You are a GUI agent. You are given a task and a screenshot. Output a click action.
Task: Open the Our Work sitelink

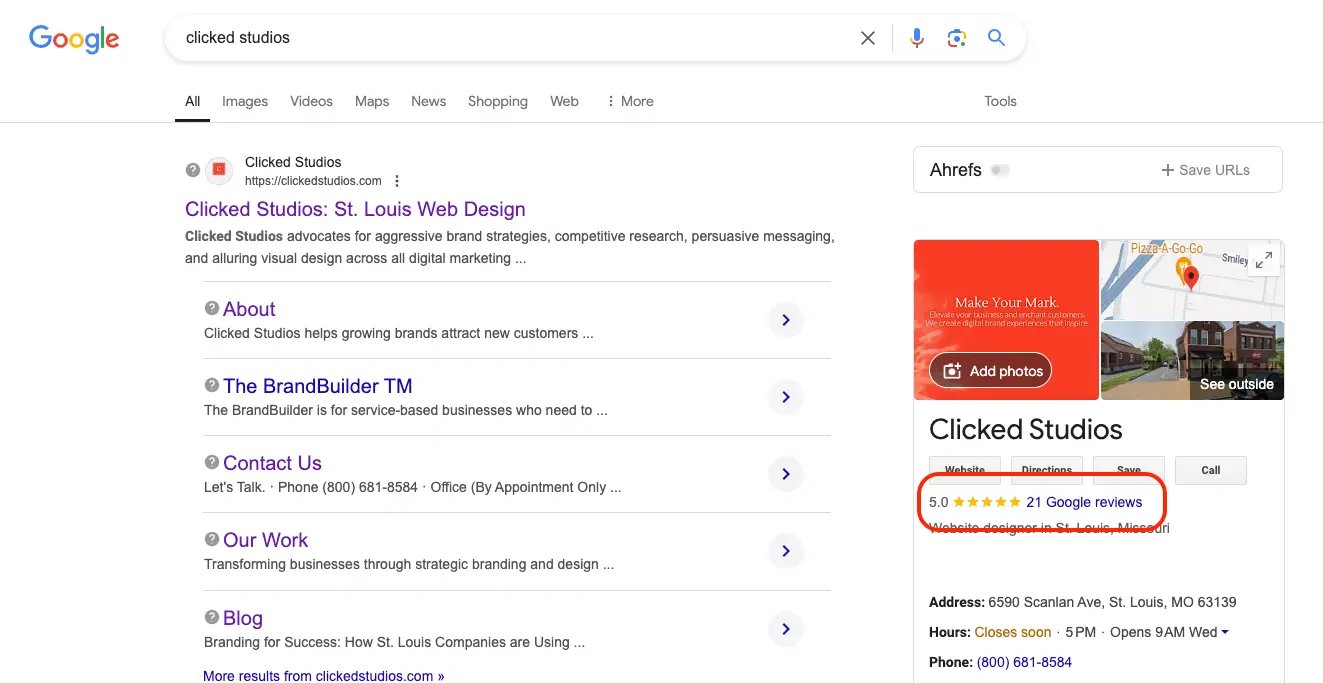(x=265, y=540)
